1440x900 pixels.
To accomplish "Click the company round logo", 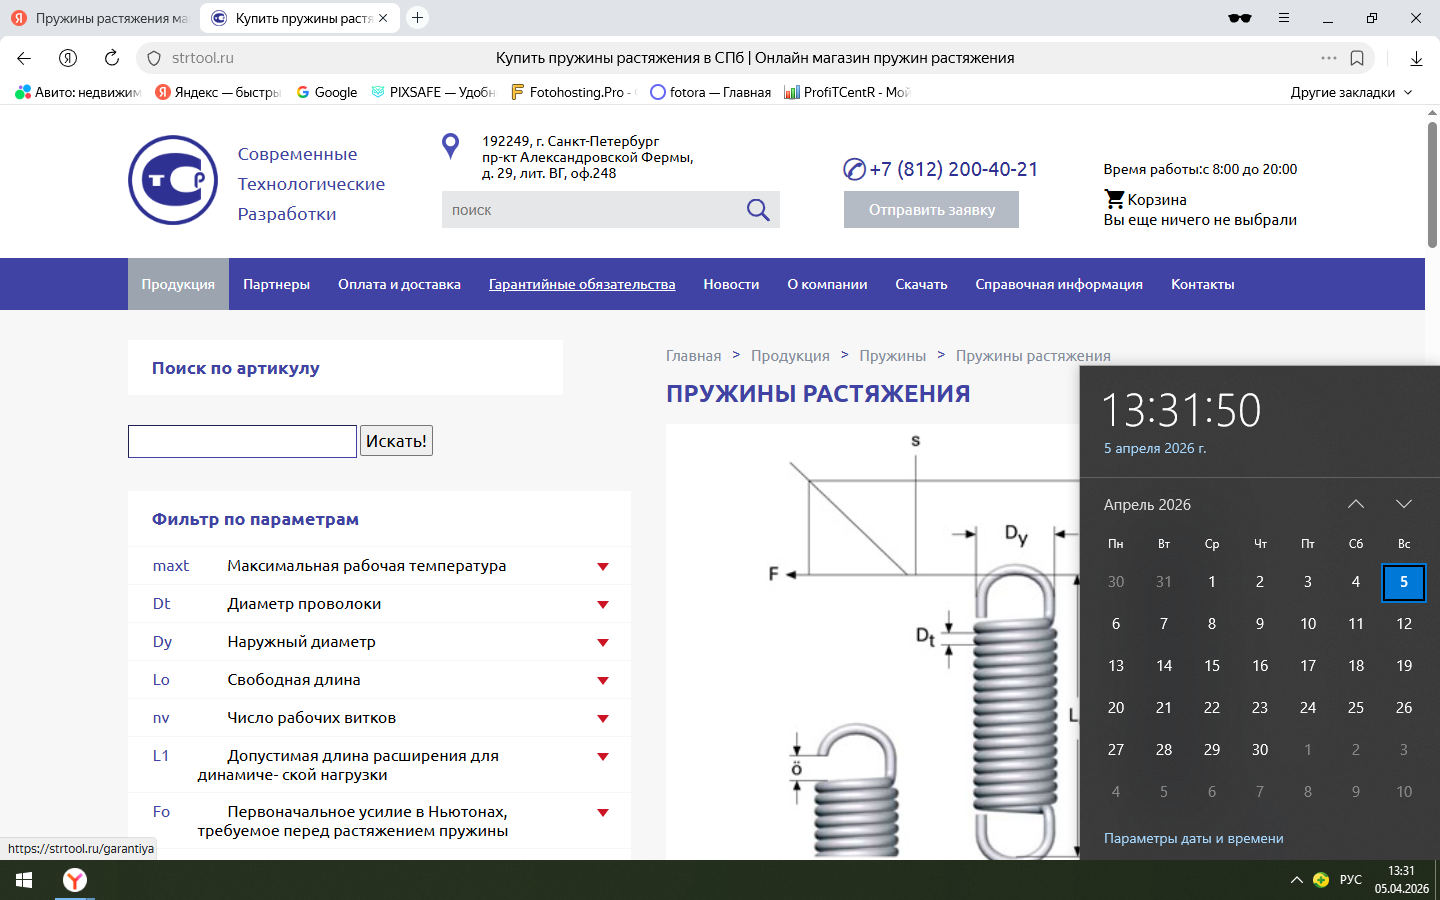I will point(173,180).
